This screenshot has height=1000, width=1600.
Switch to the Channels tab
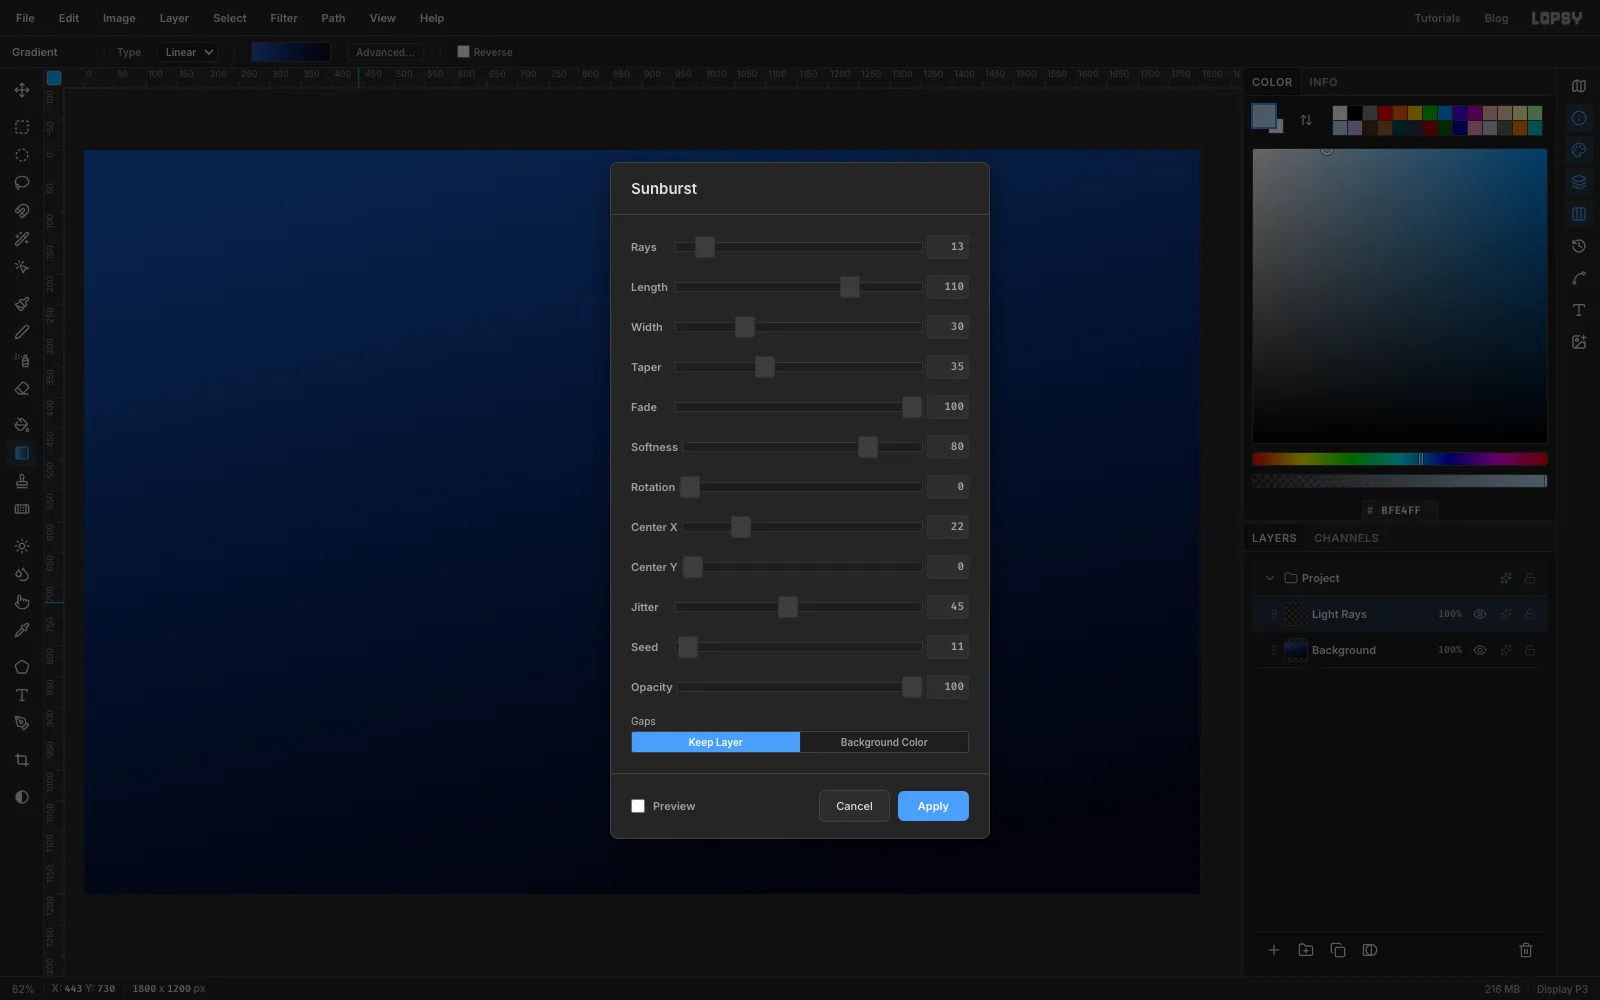pyautogui.click(x=1346, y=538)
